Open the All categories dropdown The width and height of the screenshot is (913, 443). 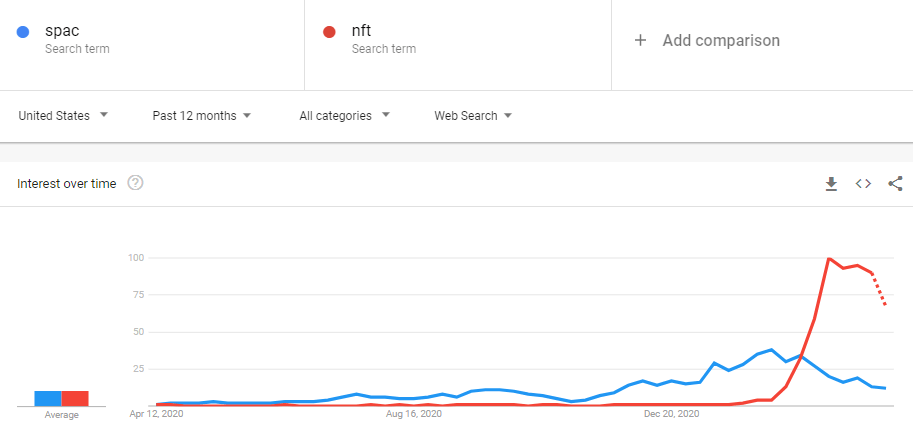[344, 116]
